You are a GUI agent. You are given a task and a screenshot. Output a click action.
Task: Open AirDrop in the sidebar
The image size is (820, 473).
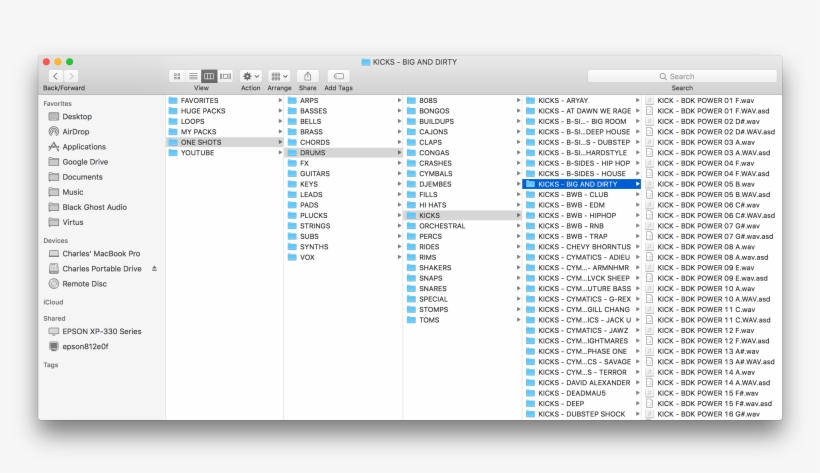(x=75, y=132)
